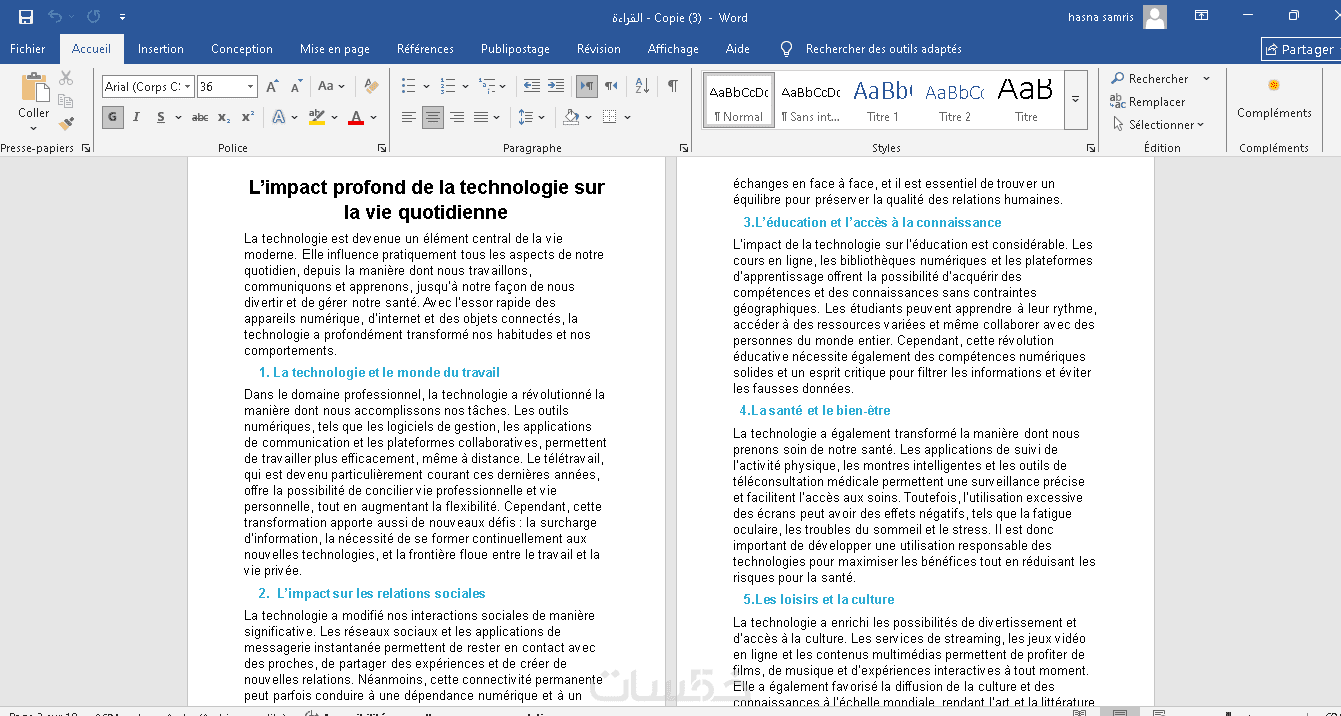Click the heading 'La technologie et le monde du travail'
Image resolution: width=1341 pixels, height=716 pixels.
tap(386, 373)
